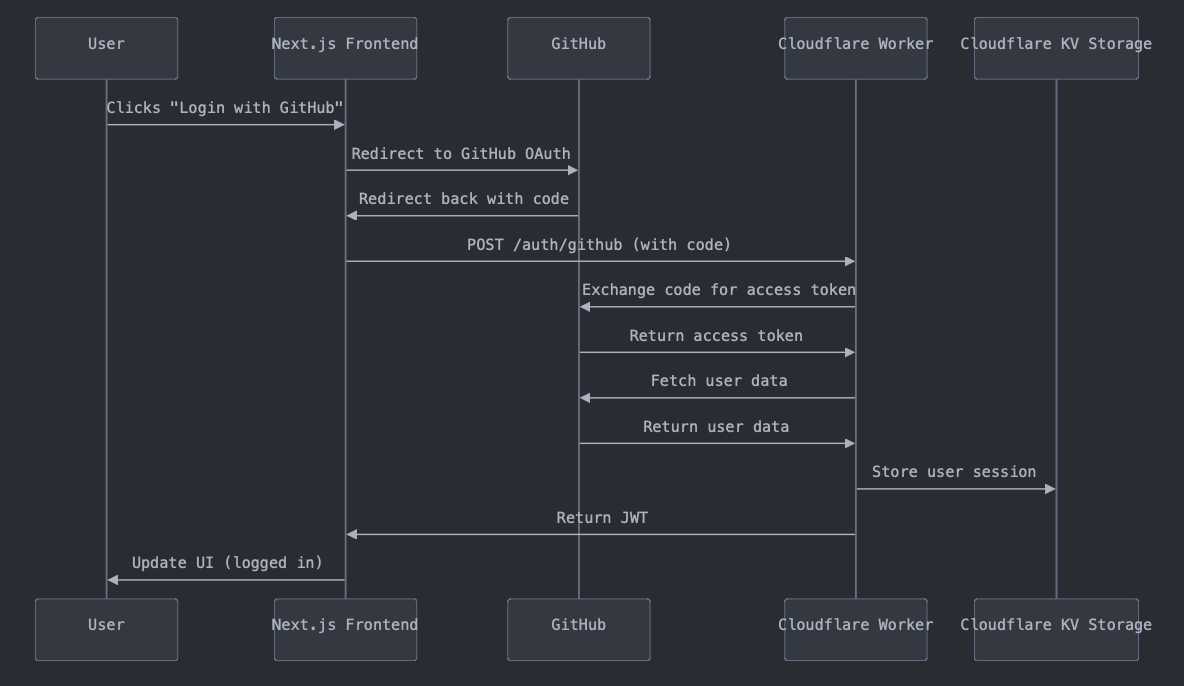
Task: Select the 'Return access token' message
Action: coord(716,336)
